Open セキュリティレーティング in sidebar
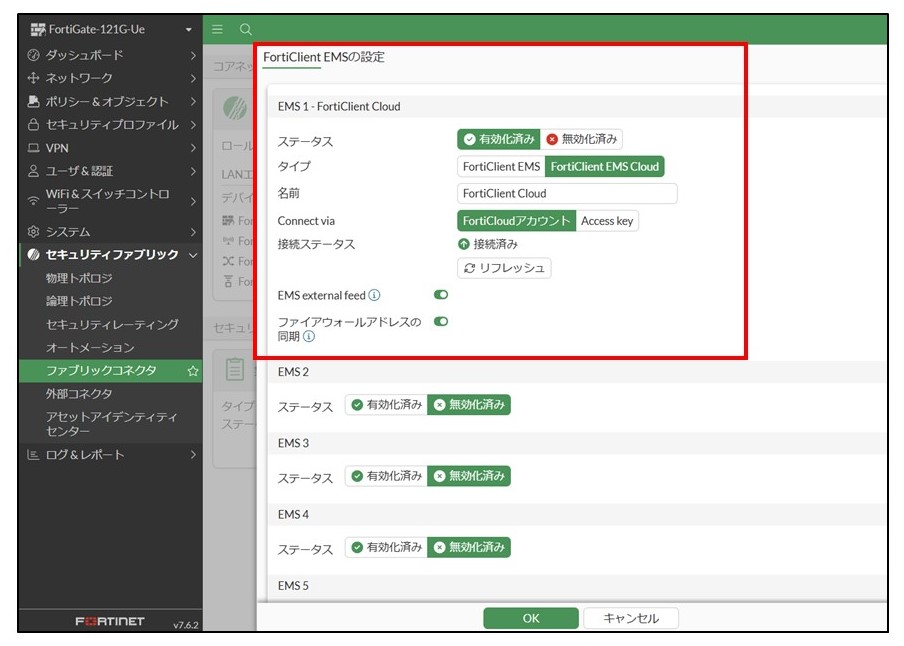Screen dimensions: 904x646 tap(111, 324)
